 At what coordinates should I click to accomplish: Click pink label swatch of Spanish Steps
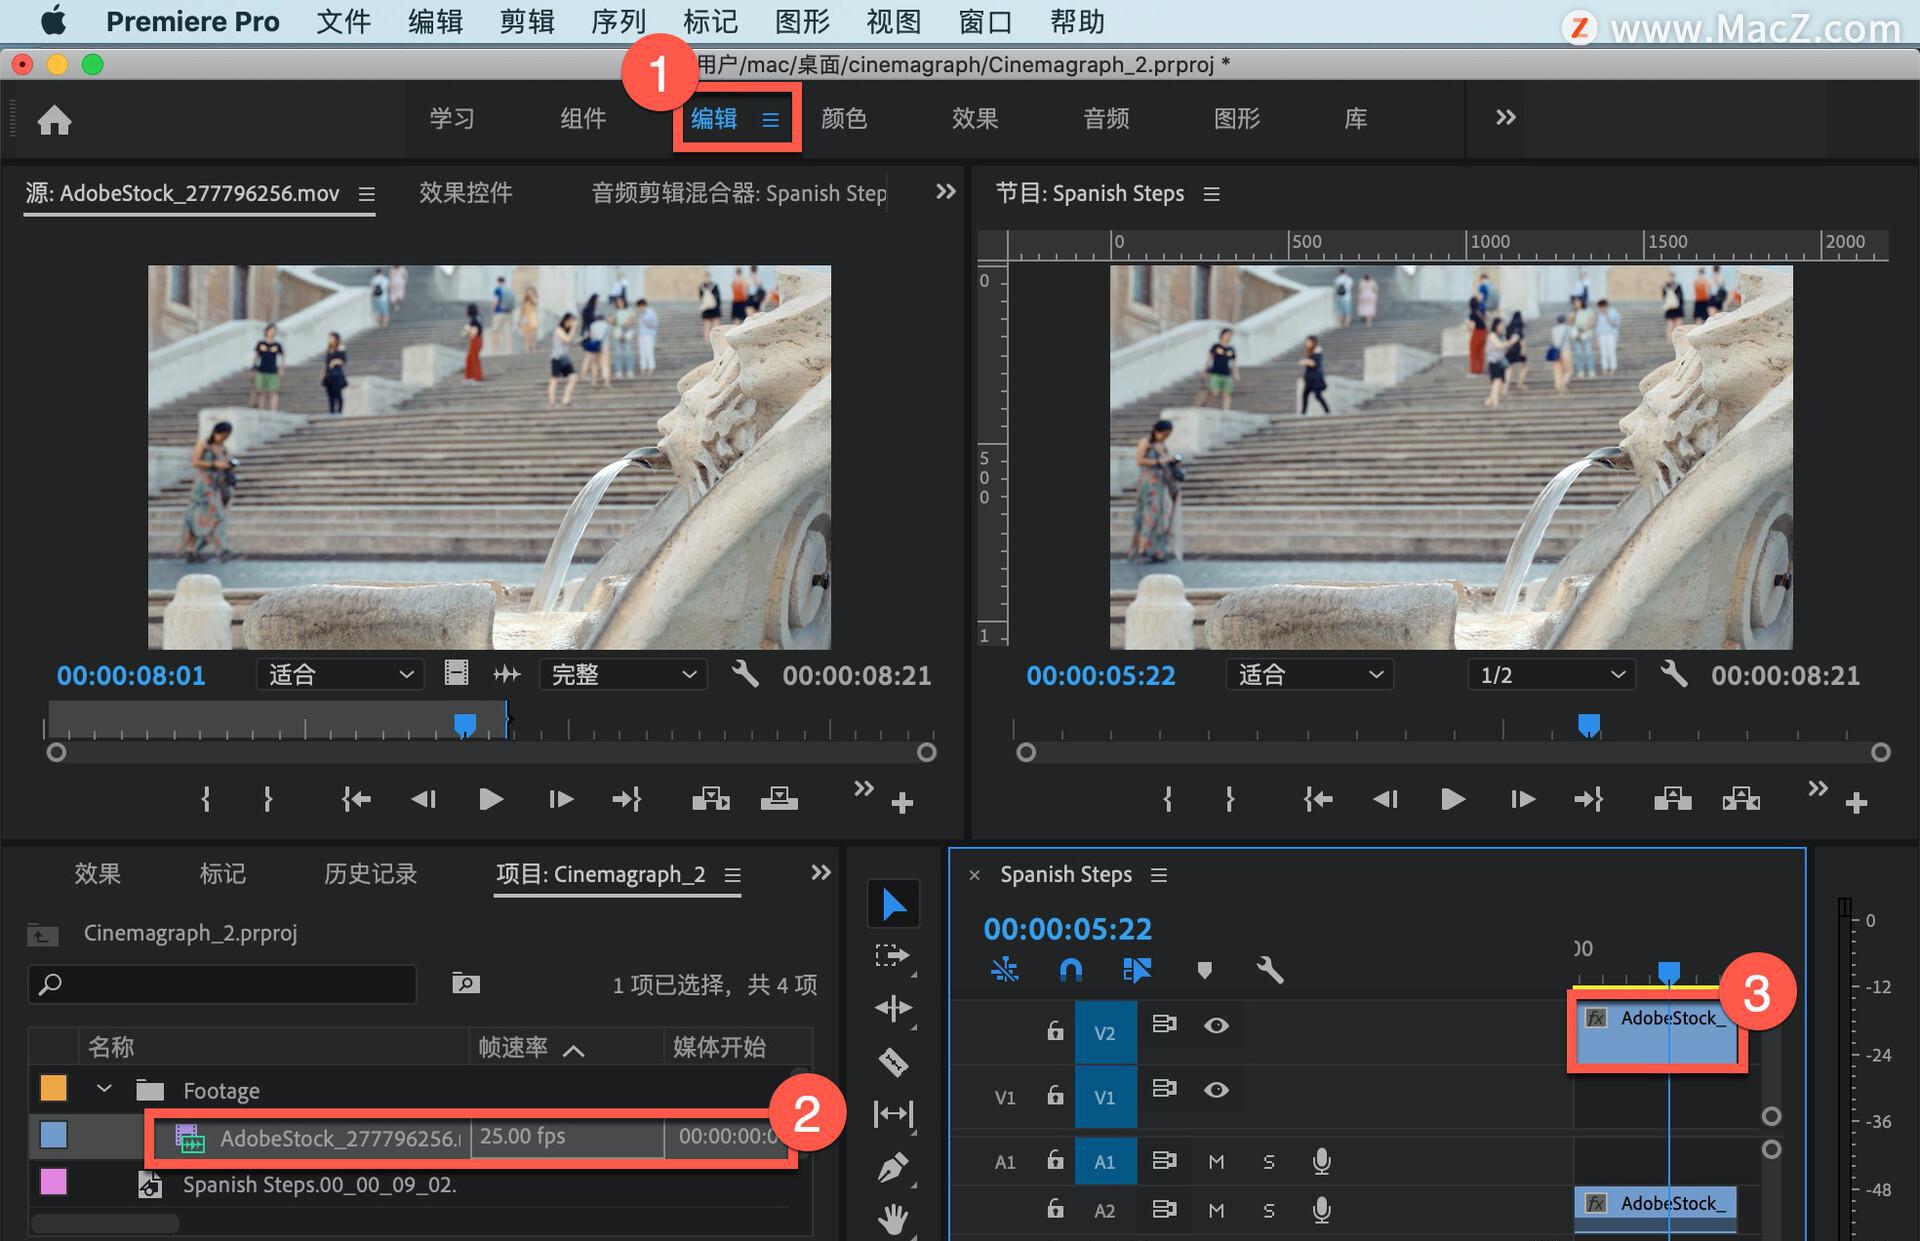[53, 1181]
